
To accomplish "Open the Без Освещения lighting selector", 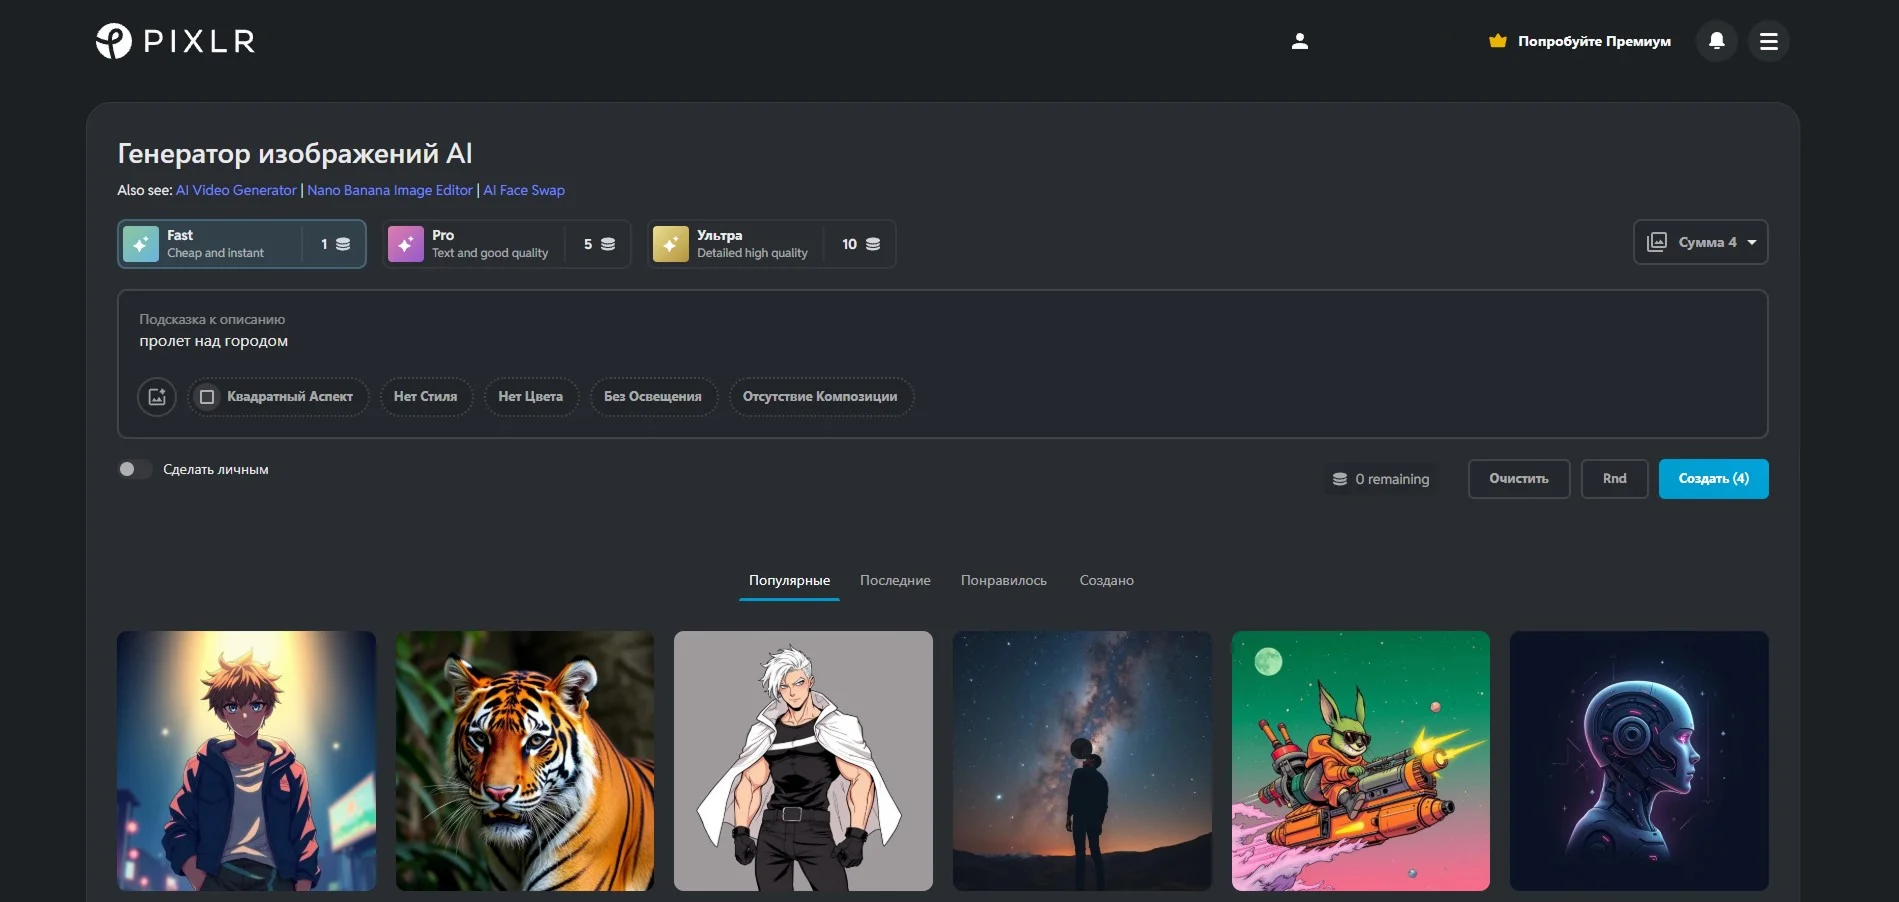I will (653, 397).
